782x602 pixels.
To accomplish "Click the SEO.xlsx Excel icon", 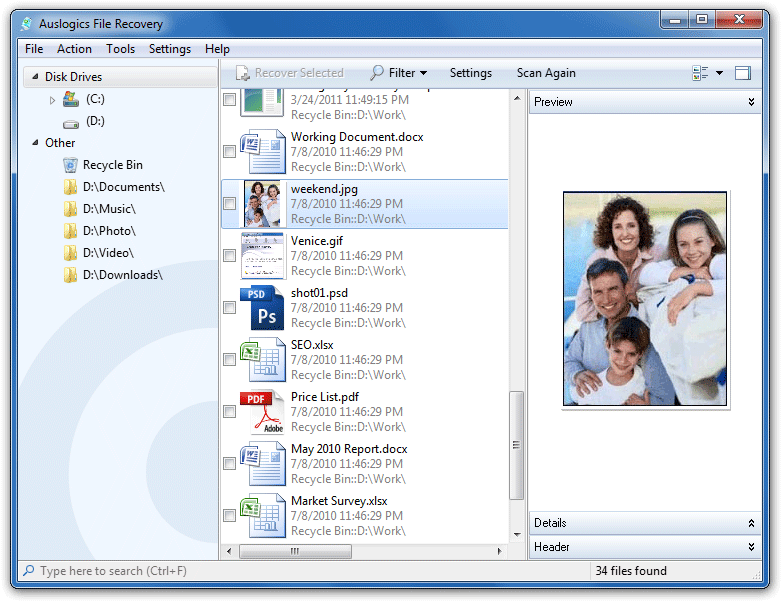I will coord(263,360).
